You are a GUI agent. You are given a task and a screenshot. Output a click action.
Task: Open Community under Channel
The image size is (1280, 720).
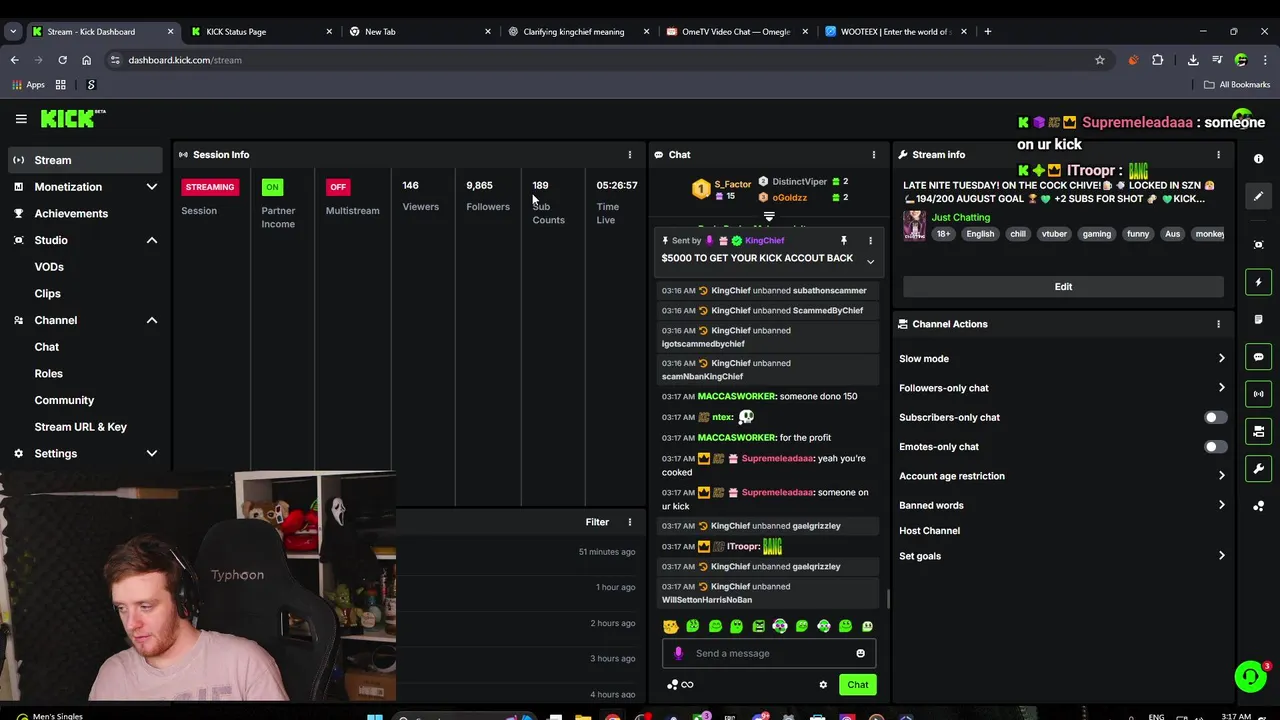pyautogui.click(x=64, y=400)
